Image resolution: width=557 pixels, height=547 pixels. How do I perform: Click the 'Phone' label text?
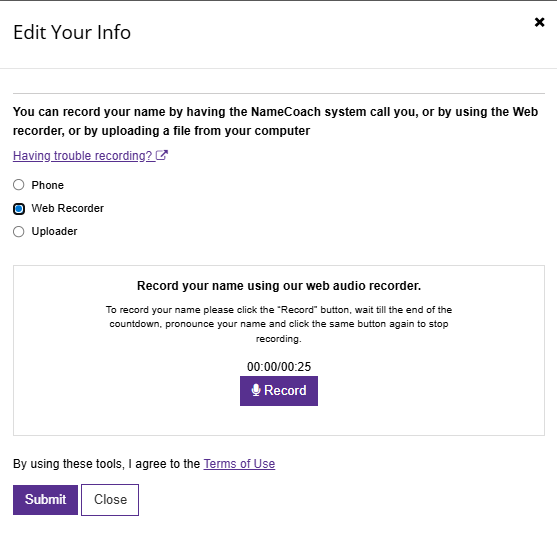(x=48, y=185)
